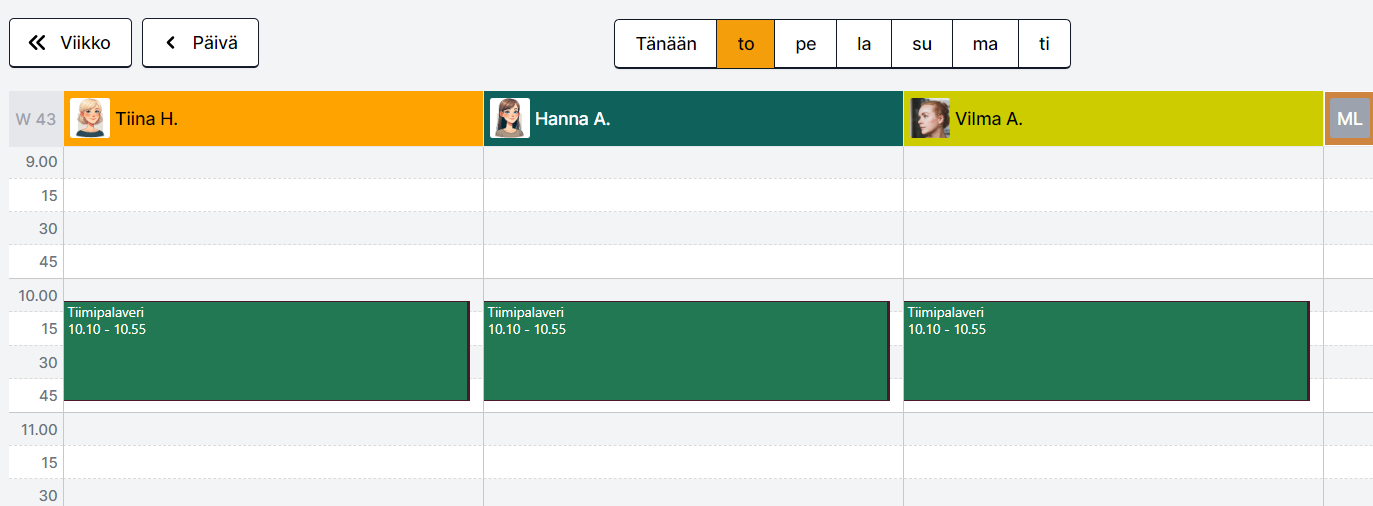Image resolution: width=1373 pixels, height=506 pixels.
Task: Switch to the 'pe' day tab
Action: [806, 44]
